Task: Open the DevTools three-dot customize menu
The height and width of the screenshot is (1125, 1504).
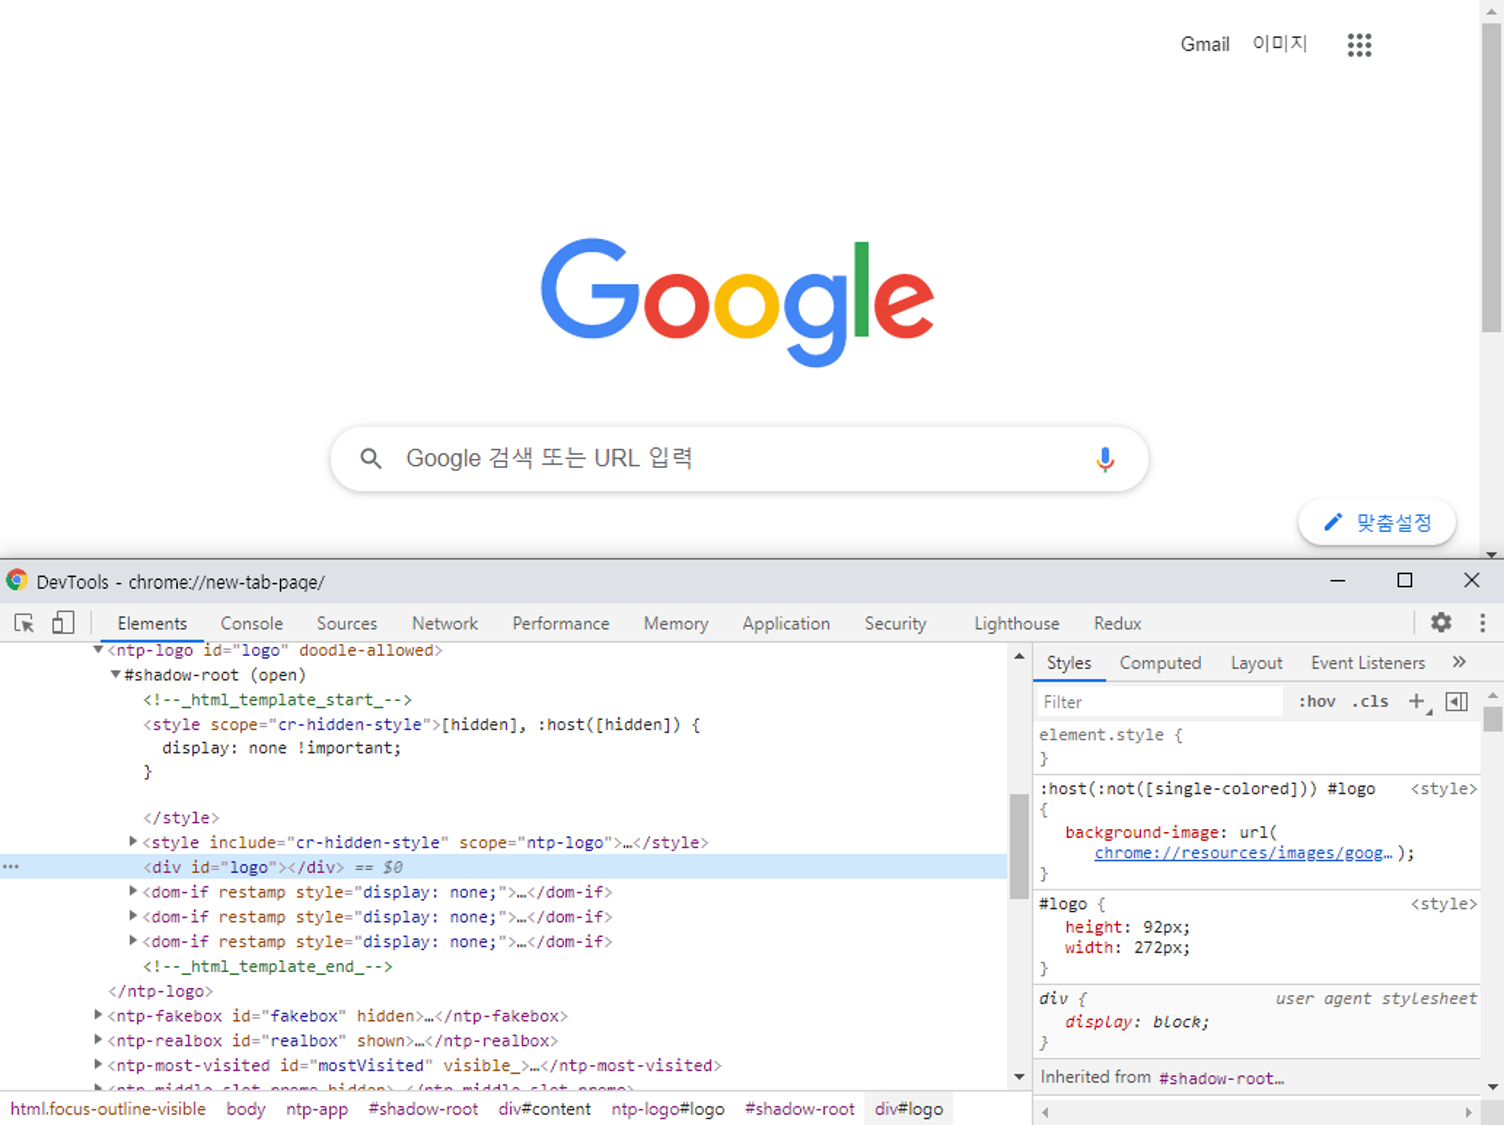Action: tap(1482, 623)
